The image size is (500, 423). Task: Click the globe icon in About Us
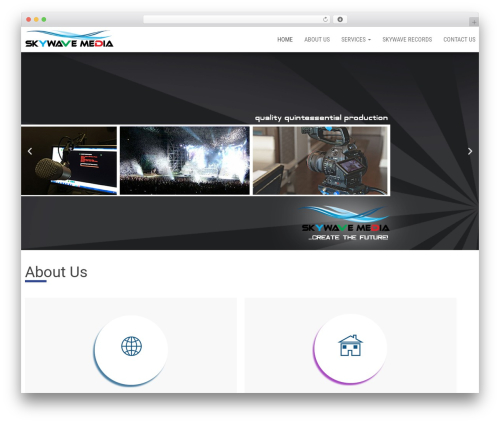click(131, 346)
